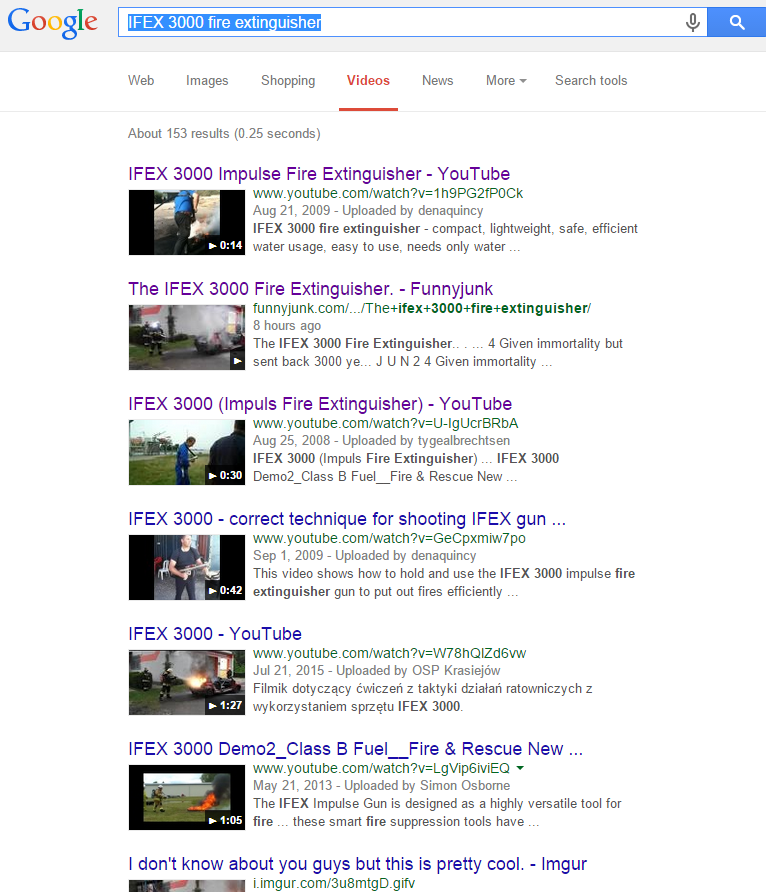The height and width of the screenshot is (892, 766).
Task: Play the 0:42 video thumbnail
Action: pos(186,567)
